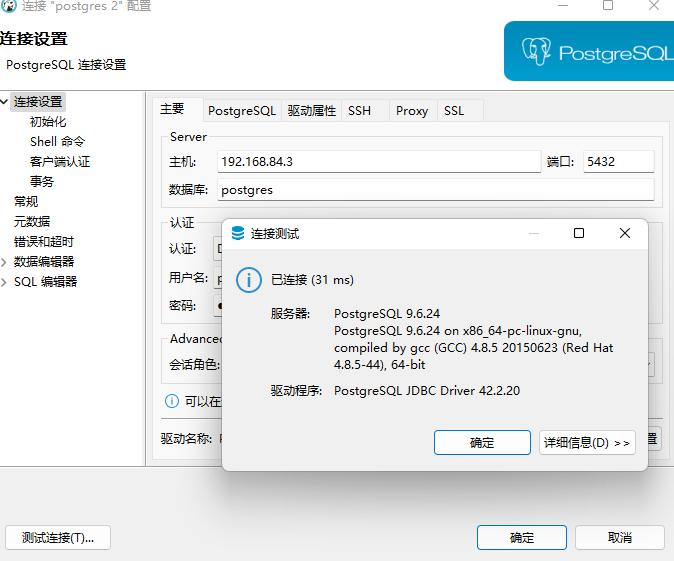The height and width of the screenshot is (561, 674).
Task: Click the 数据库 field showing postgres
Action: pyautogui.click(x=435, y=190)
